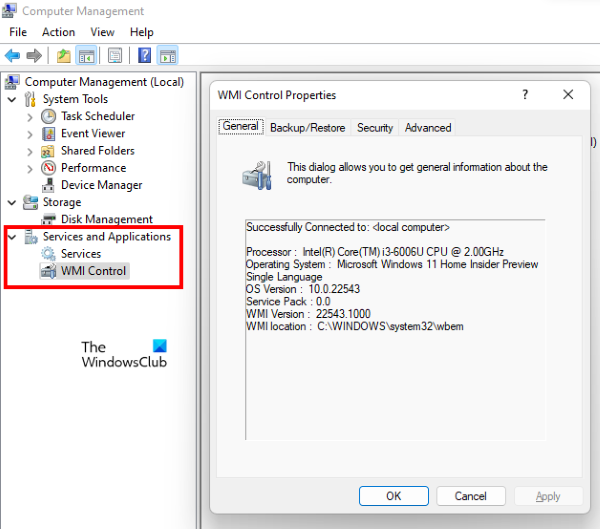600x529 pixels.
Task: Open the File menu
Action: (x=18, y=32)
